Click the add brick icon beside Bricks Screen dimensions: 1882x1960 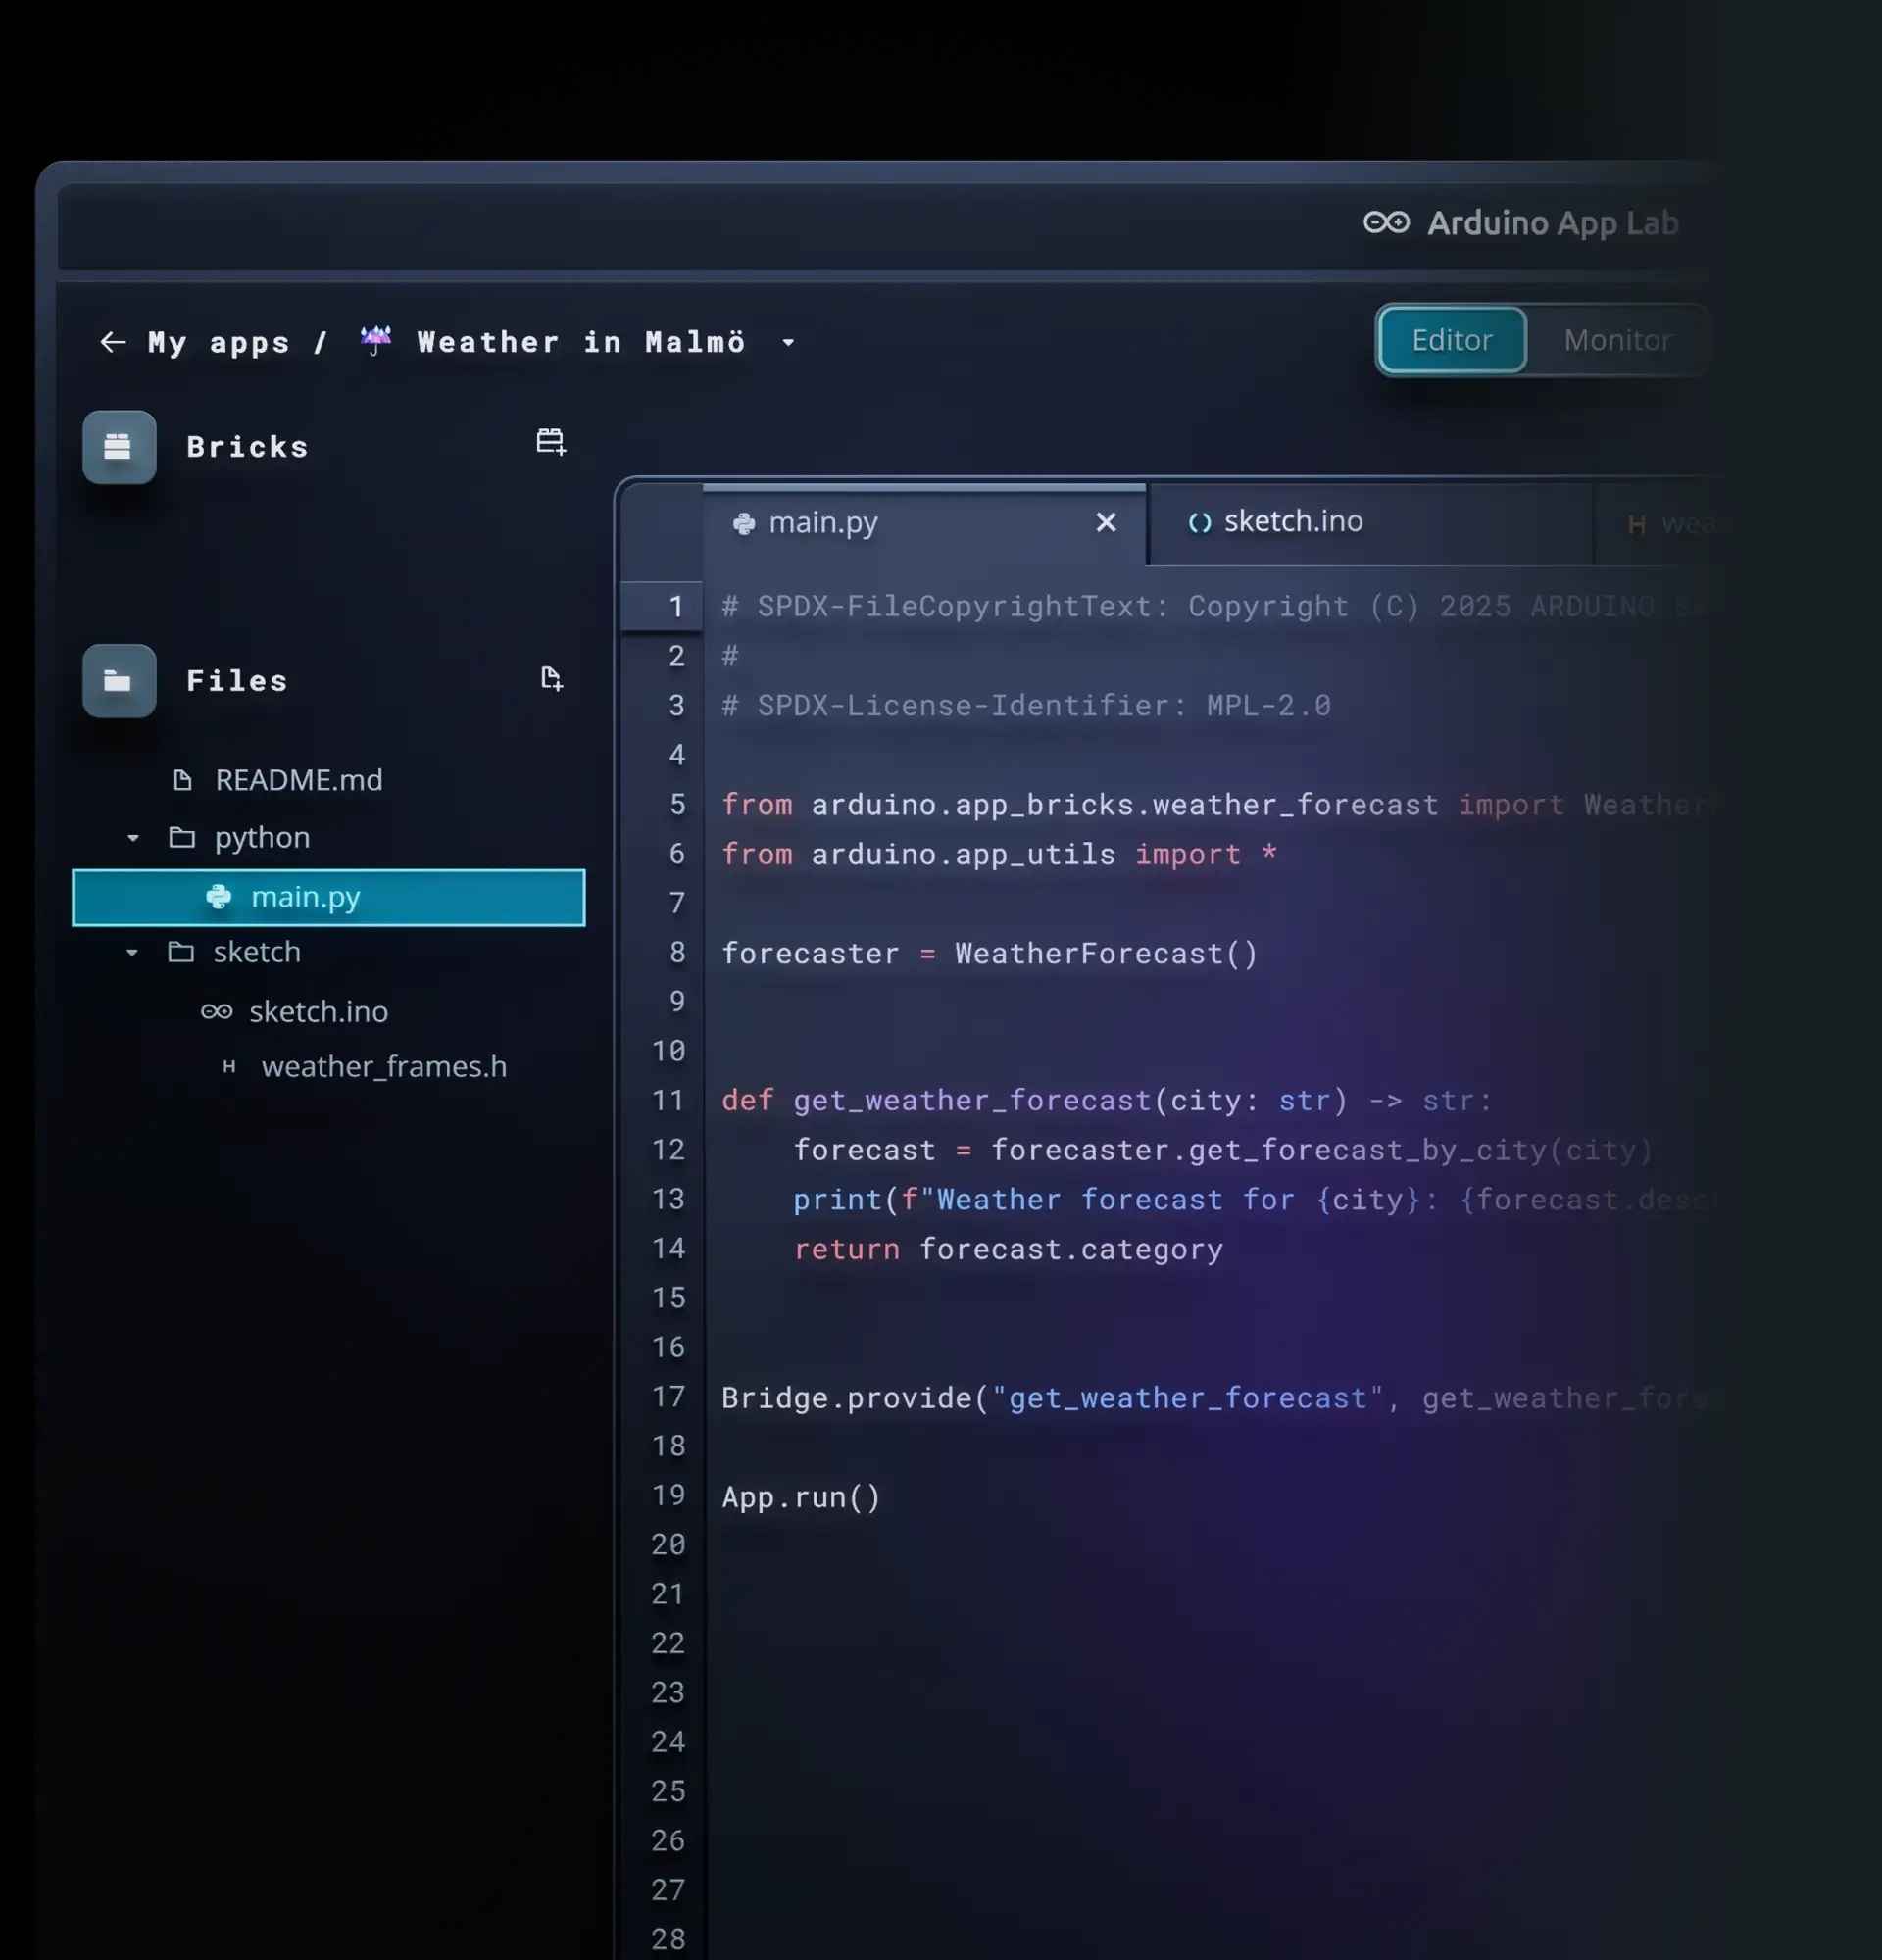[x=551, y=441]
